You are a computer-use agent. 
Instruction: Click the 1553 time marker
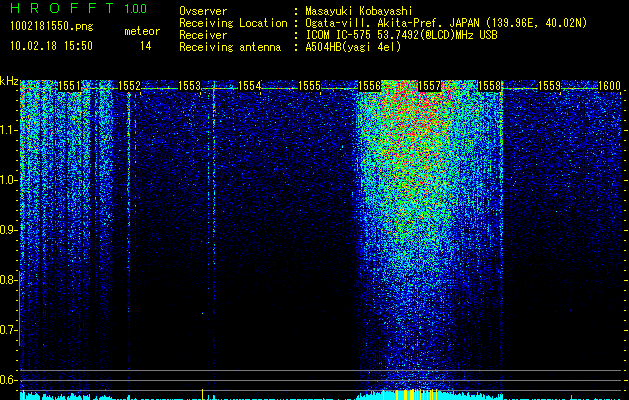pos(189,86)
